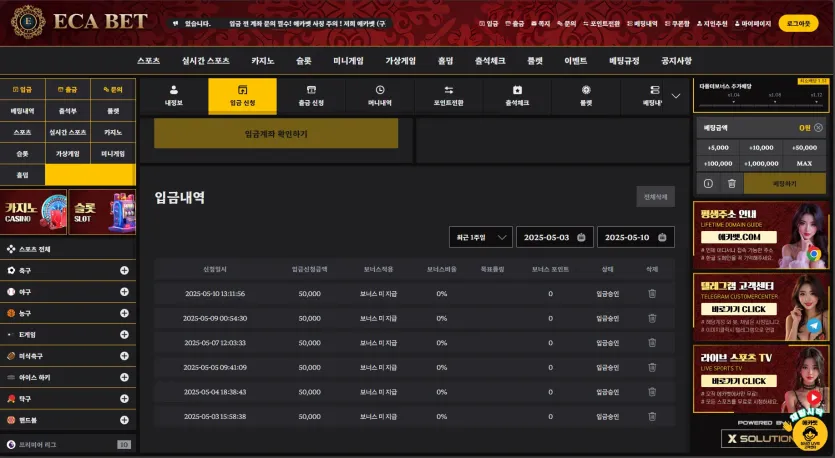Expand the 핸드볼 sport category
The width and height of the screenshot is (835, 458).
tap(124, 420)
